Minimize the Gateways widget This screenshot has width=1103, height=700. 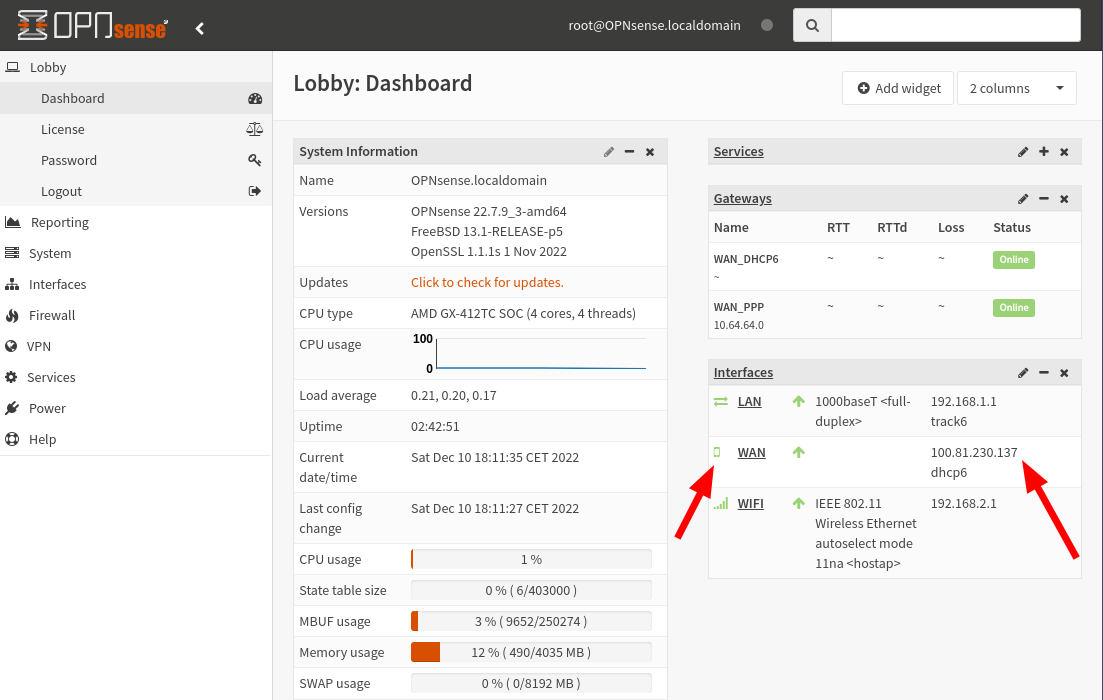[x=1044, y=199]
